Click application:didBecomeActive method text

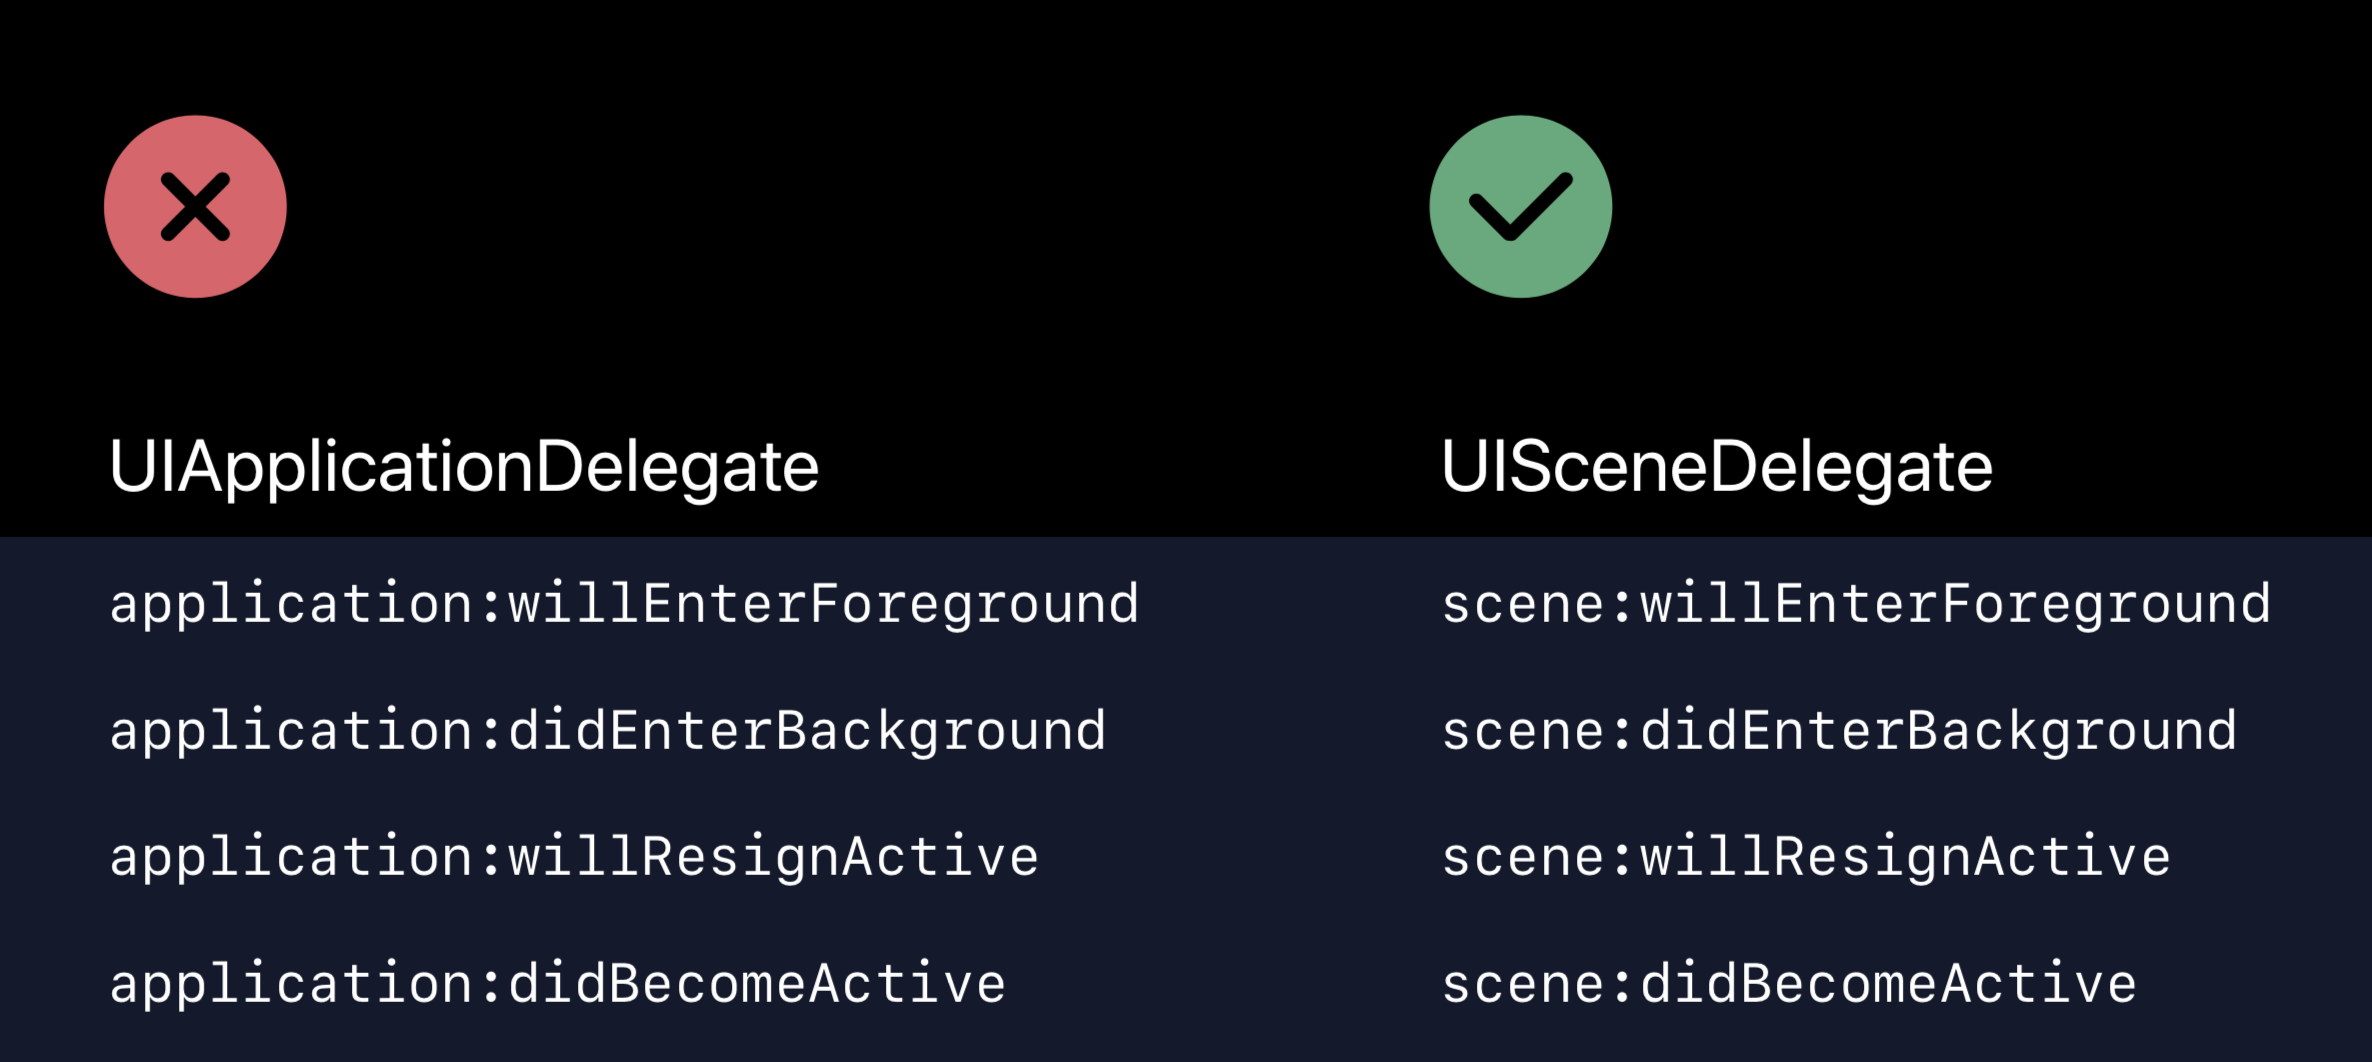pyautogui.click(x=557, y=984)
